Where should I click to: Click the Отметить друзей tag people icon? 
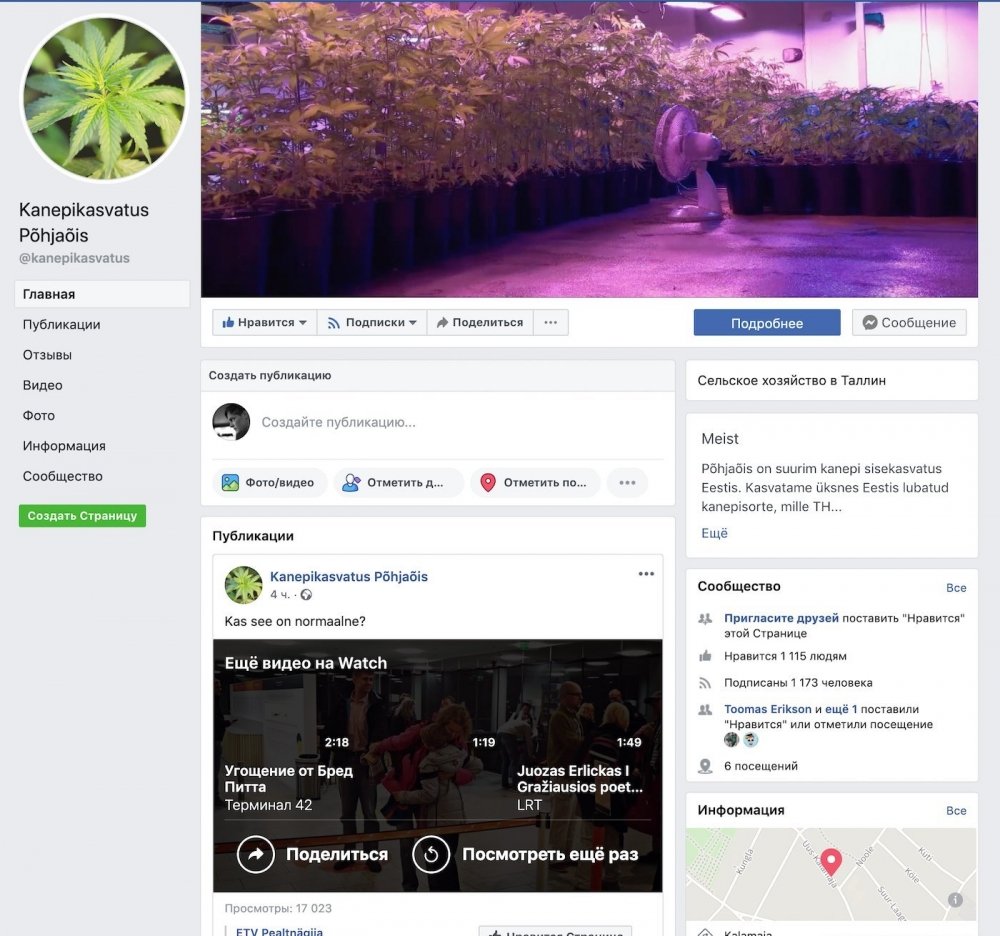point(351,483)
